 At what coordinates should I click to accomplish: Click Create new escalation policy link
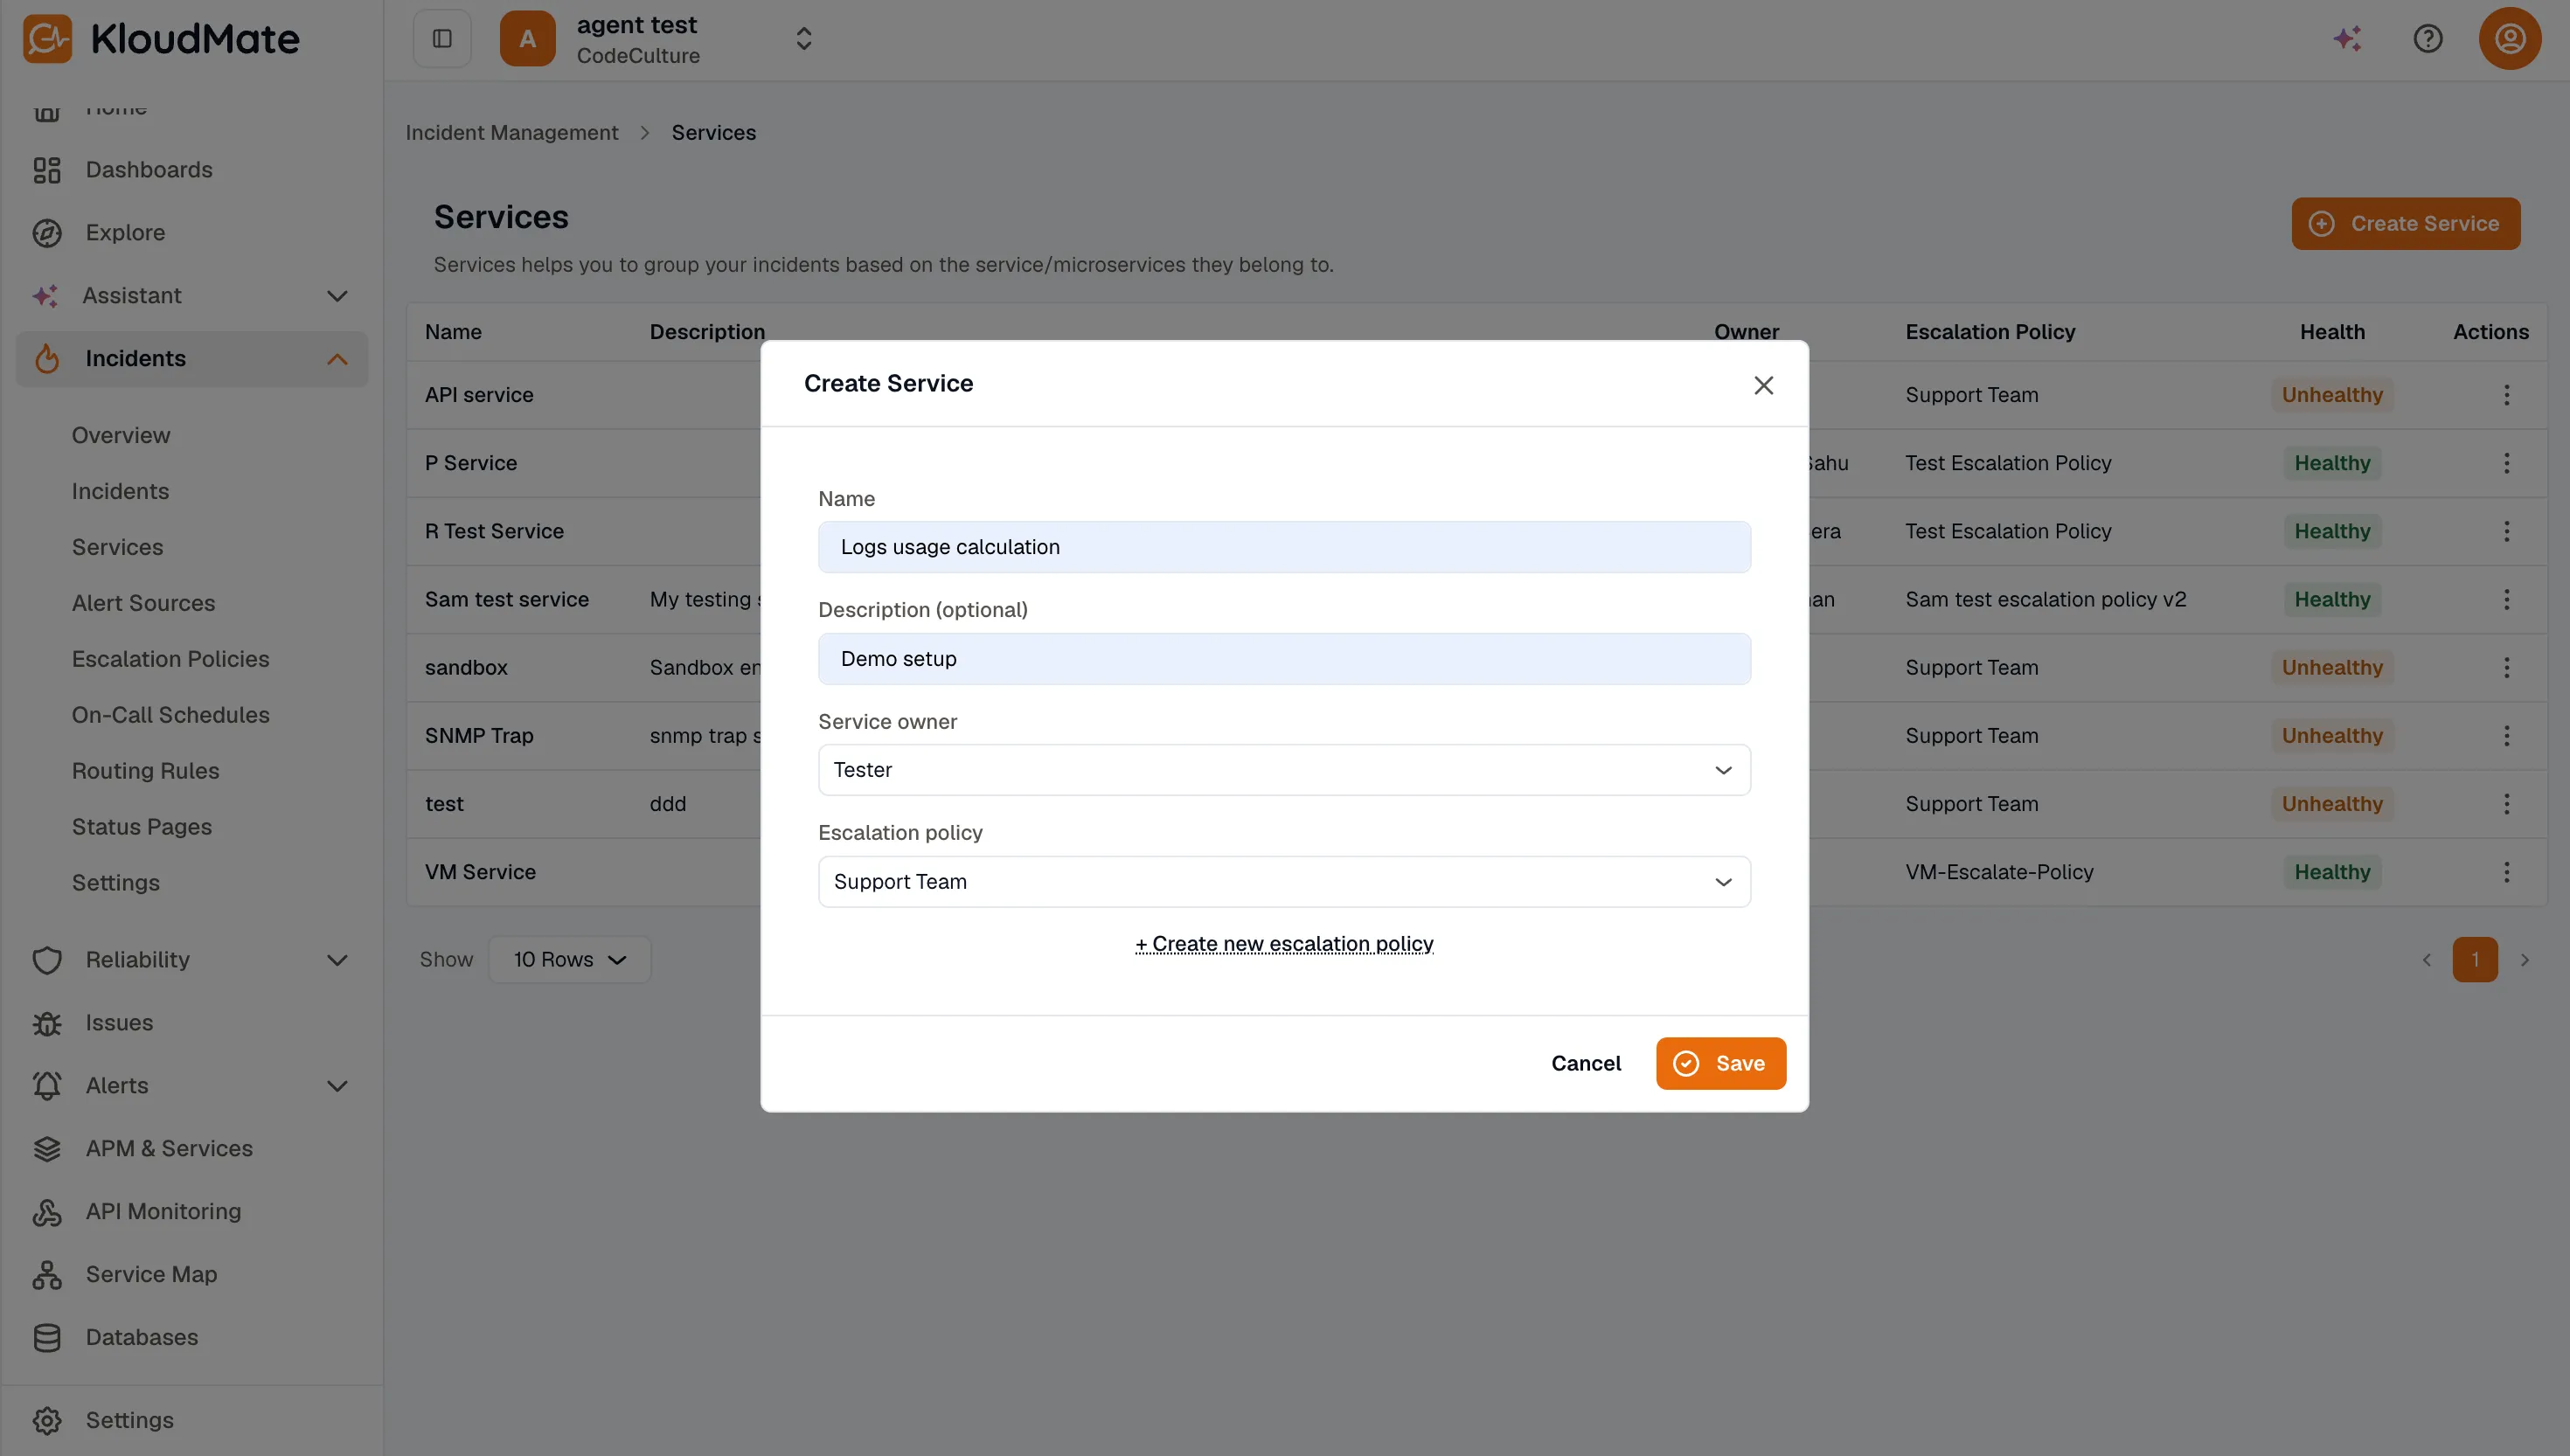1284,944
